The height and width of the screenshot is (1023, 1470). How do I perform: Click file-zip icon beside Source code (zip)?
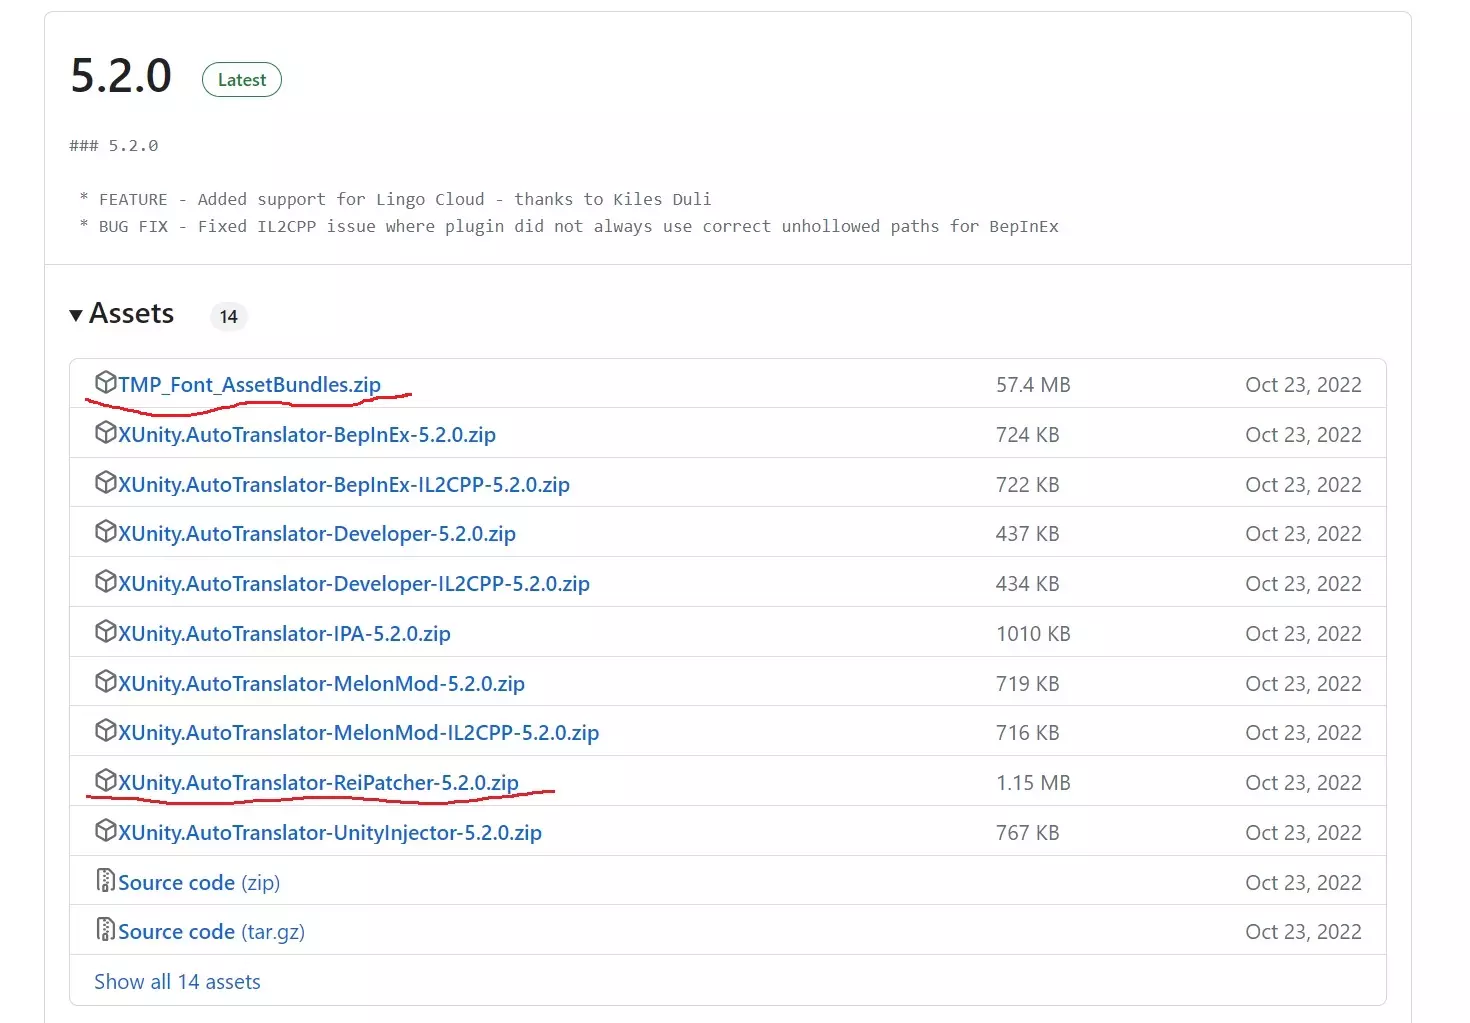105,880
